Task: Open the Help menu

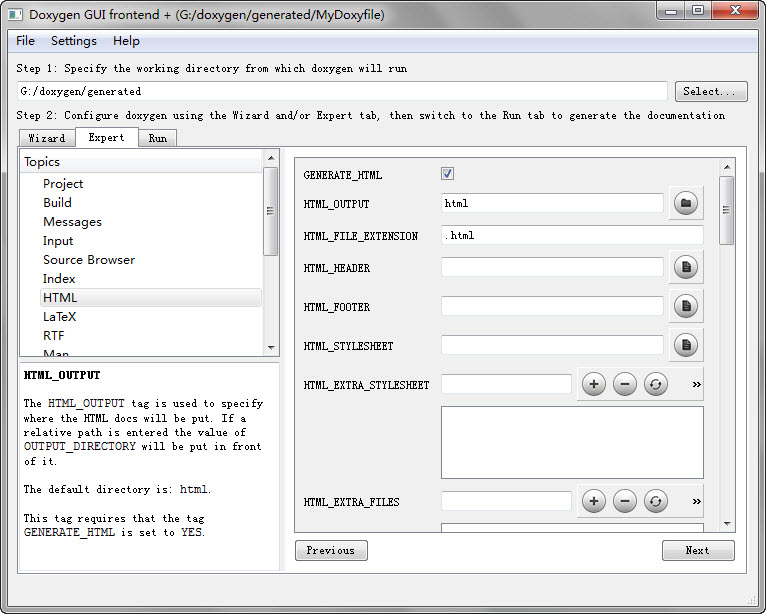Action: [126, 41]
